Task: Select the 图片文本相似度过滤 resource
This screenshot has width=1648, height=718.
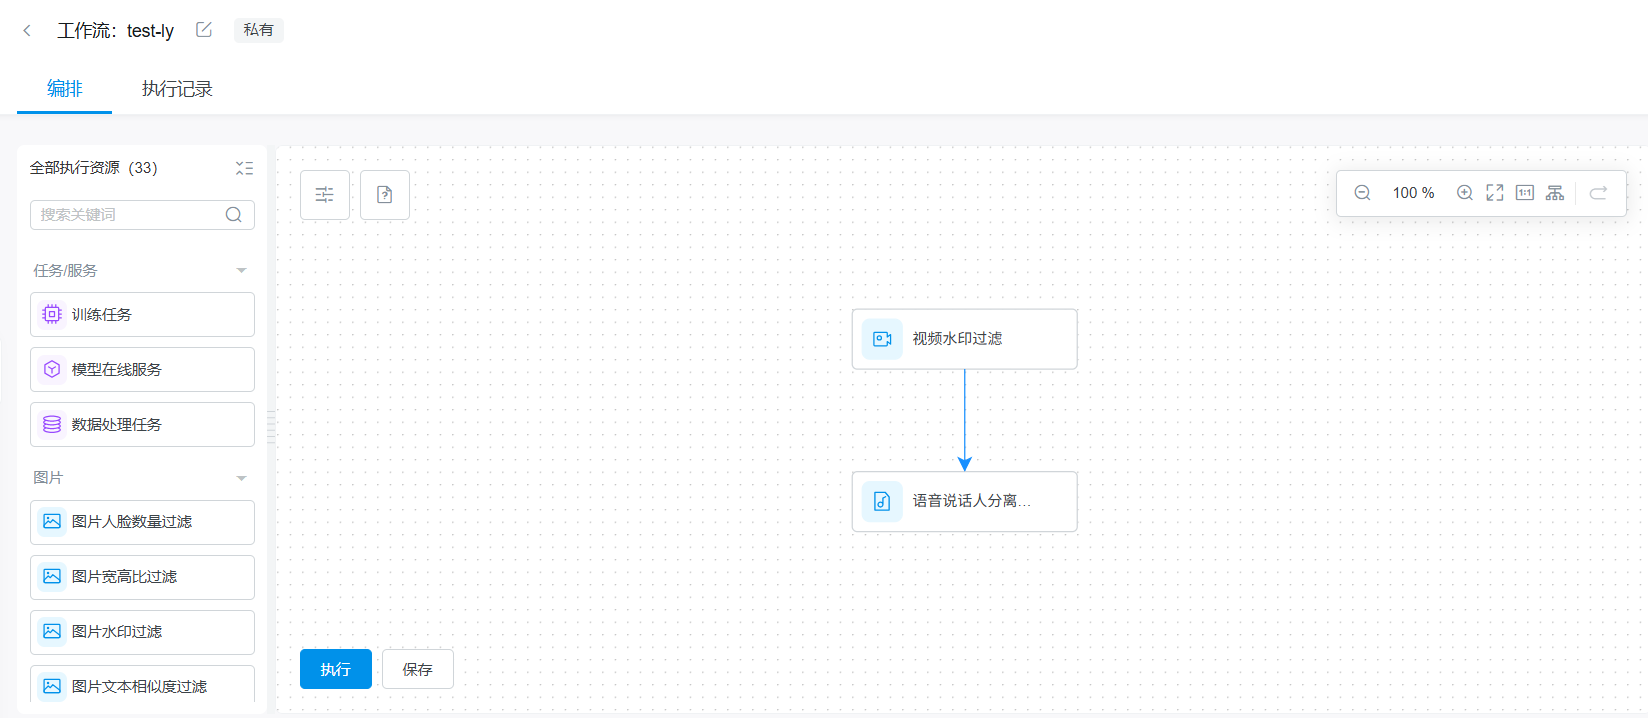Action: (142, 684)
